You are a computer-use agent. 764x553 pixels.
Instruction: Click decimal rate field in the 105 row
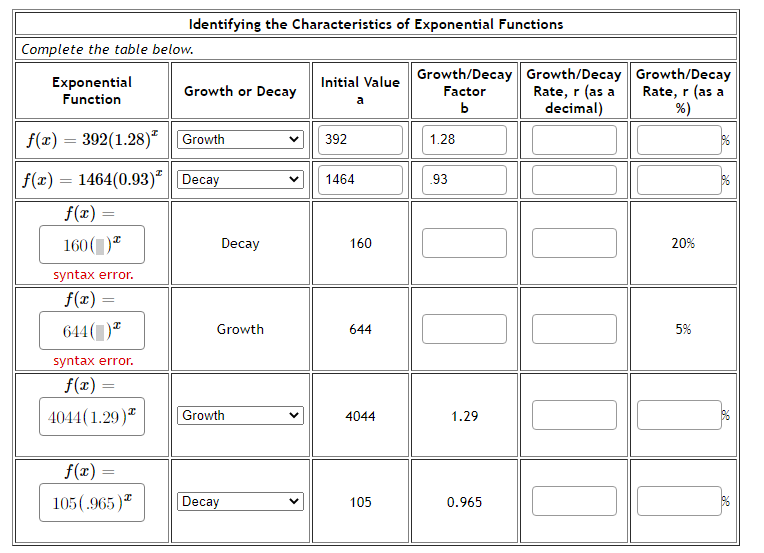(x=574, y=501)
